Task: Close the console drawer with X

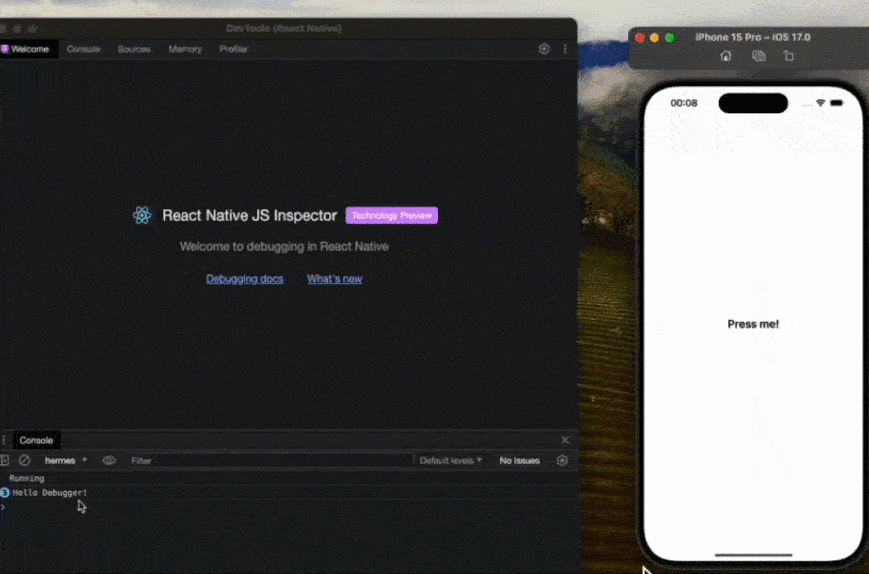Action: click(x=565, y=440)
